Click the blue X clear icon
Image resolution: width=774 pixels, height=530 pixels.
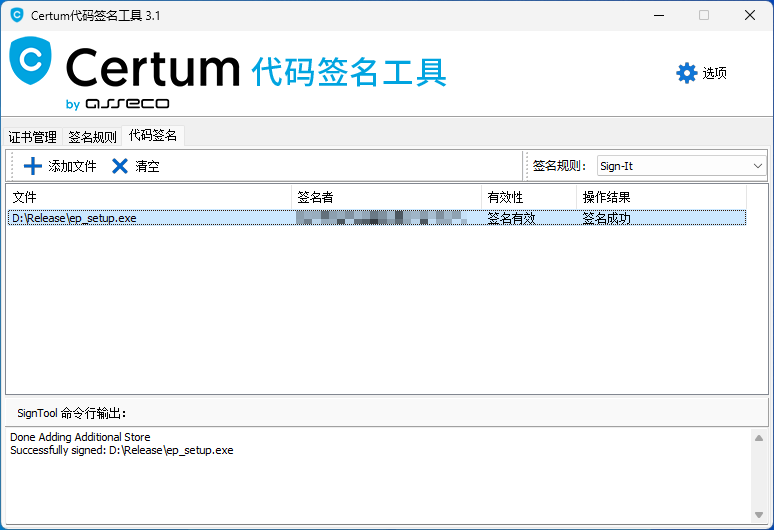pos(119,166)
